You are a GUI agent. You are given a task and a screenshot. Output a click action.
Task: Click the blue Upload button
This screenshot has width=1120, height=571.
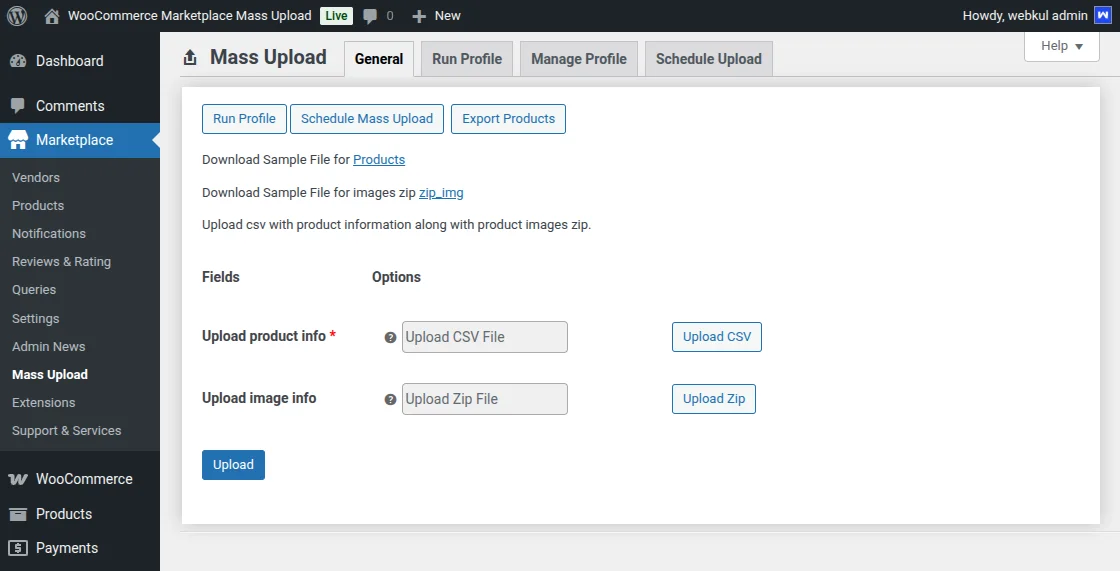[233, 465]
